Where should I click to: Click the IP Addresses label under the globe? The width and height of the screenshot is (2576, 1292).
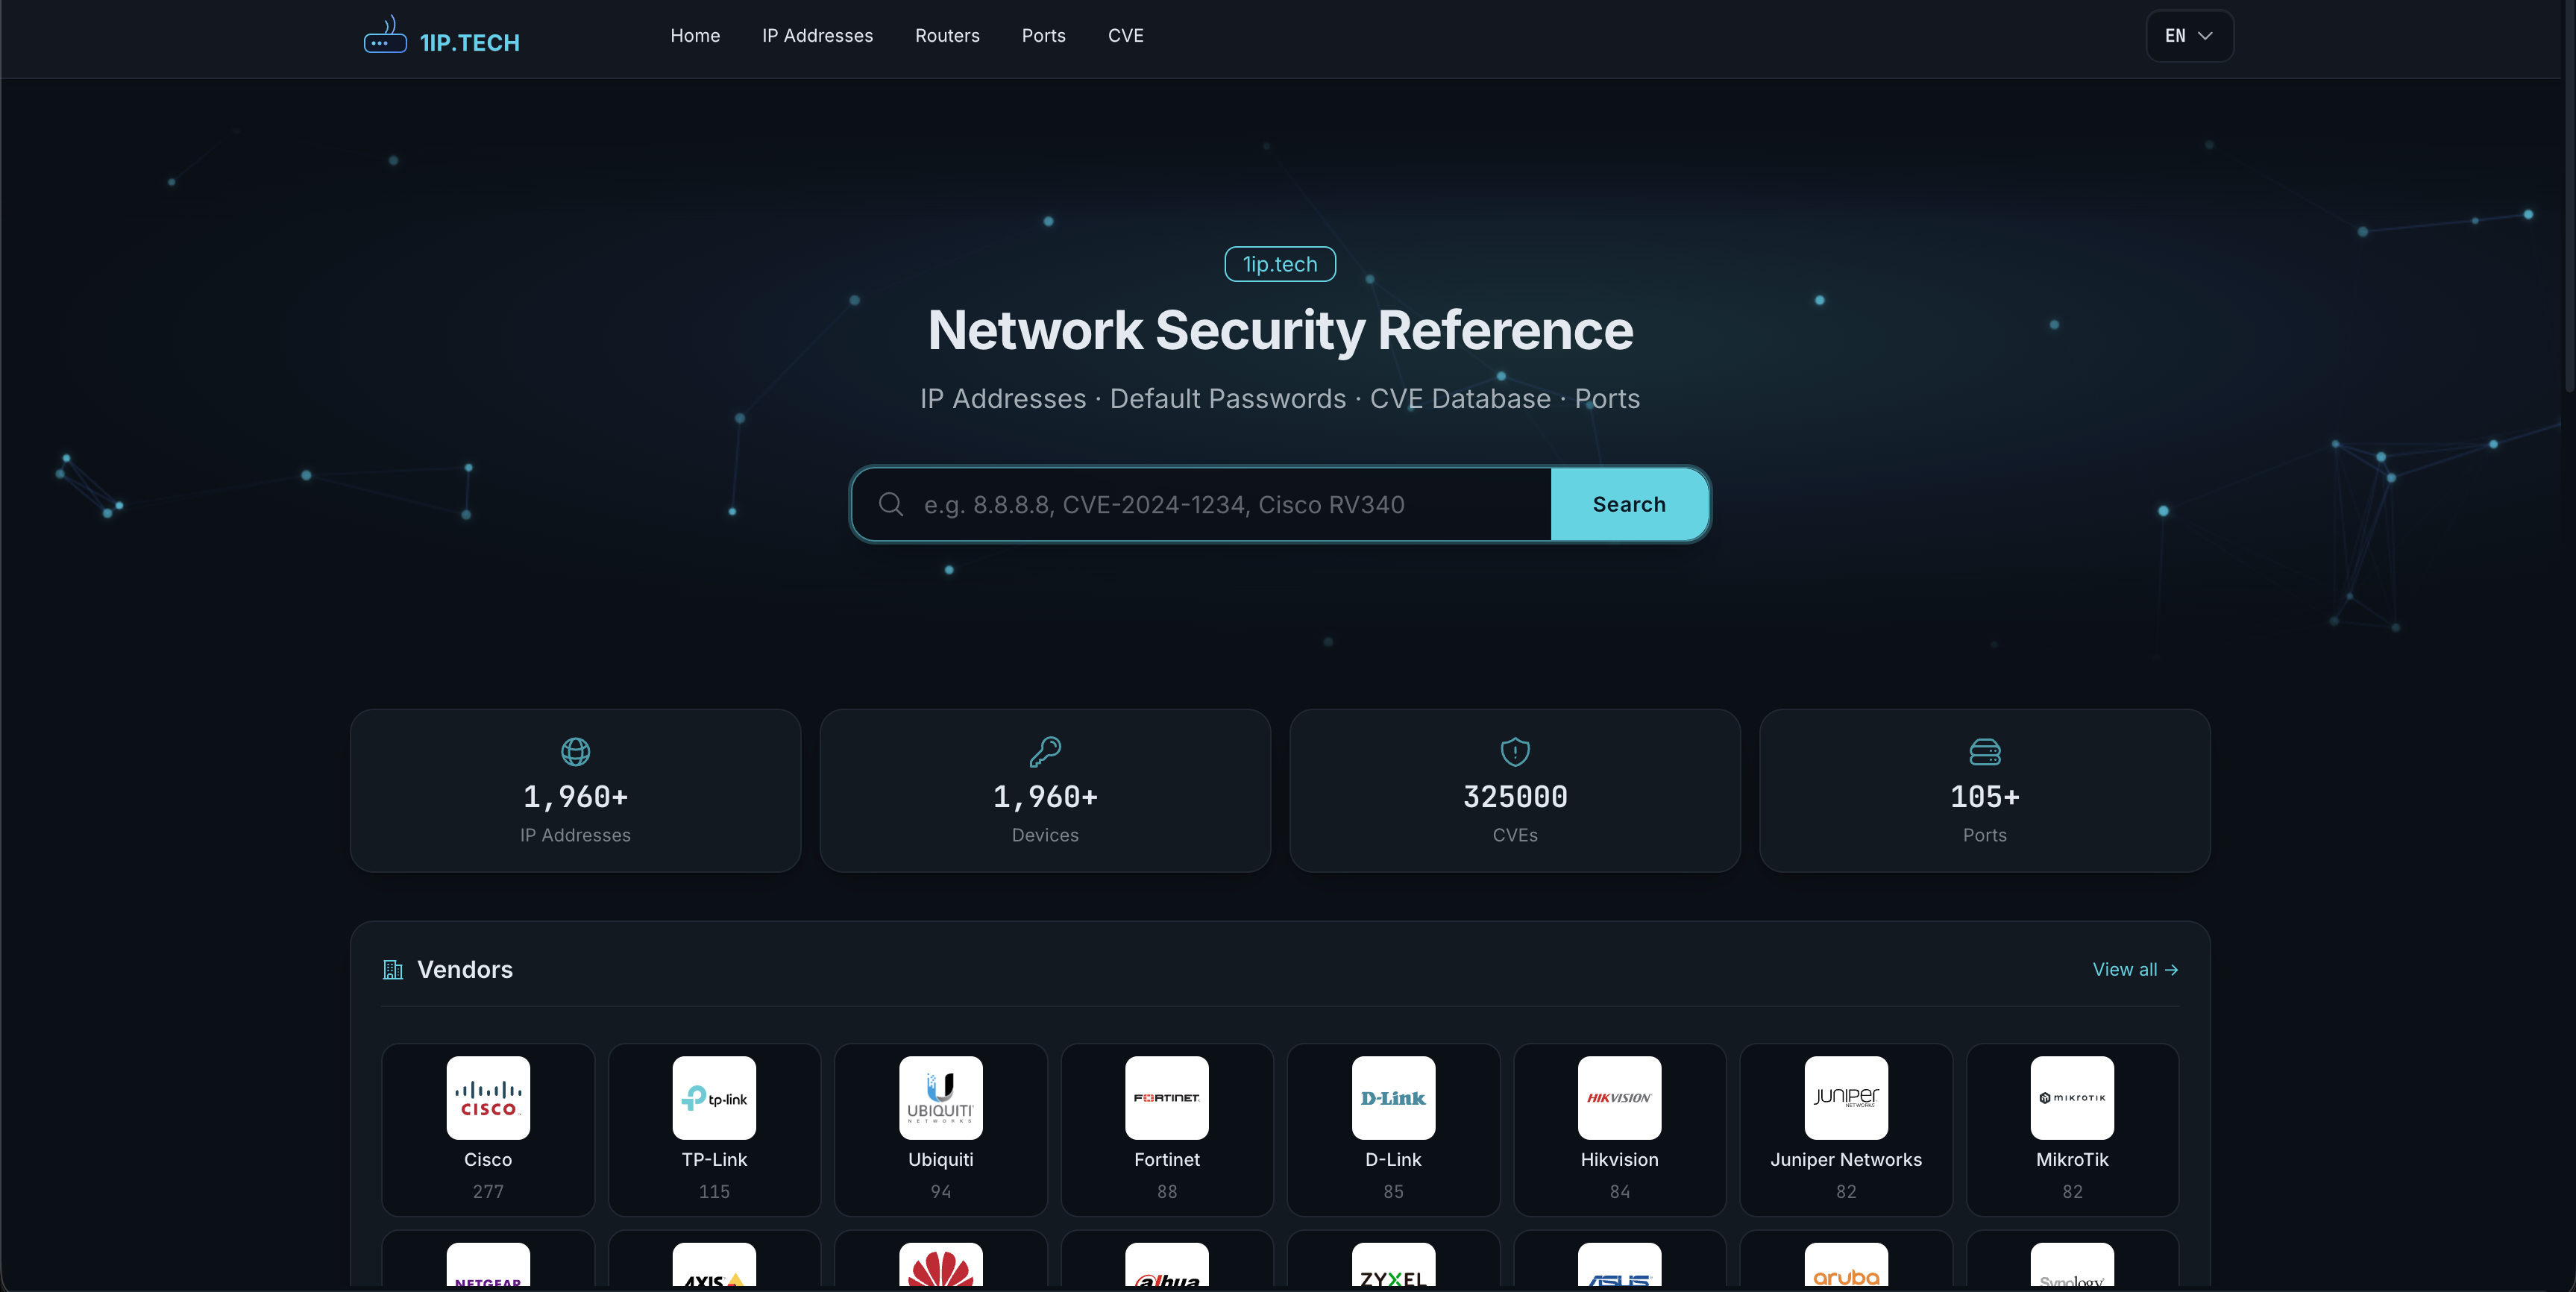[575, 835]
